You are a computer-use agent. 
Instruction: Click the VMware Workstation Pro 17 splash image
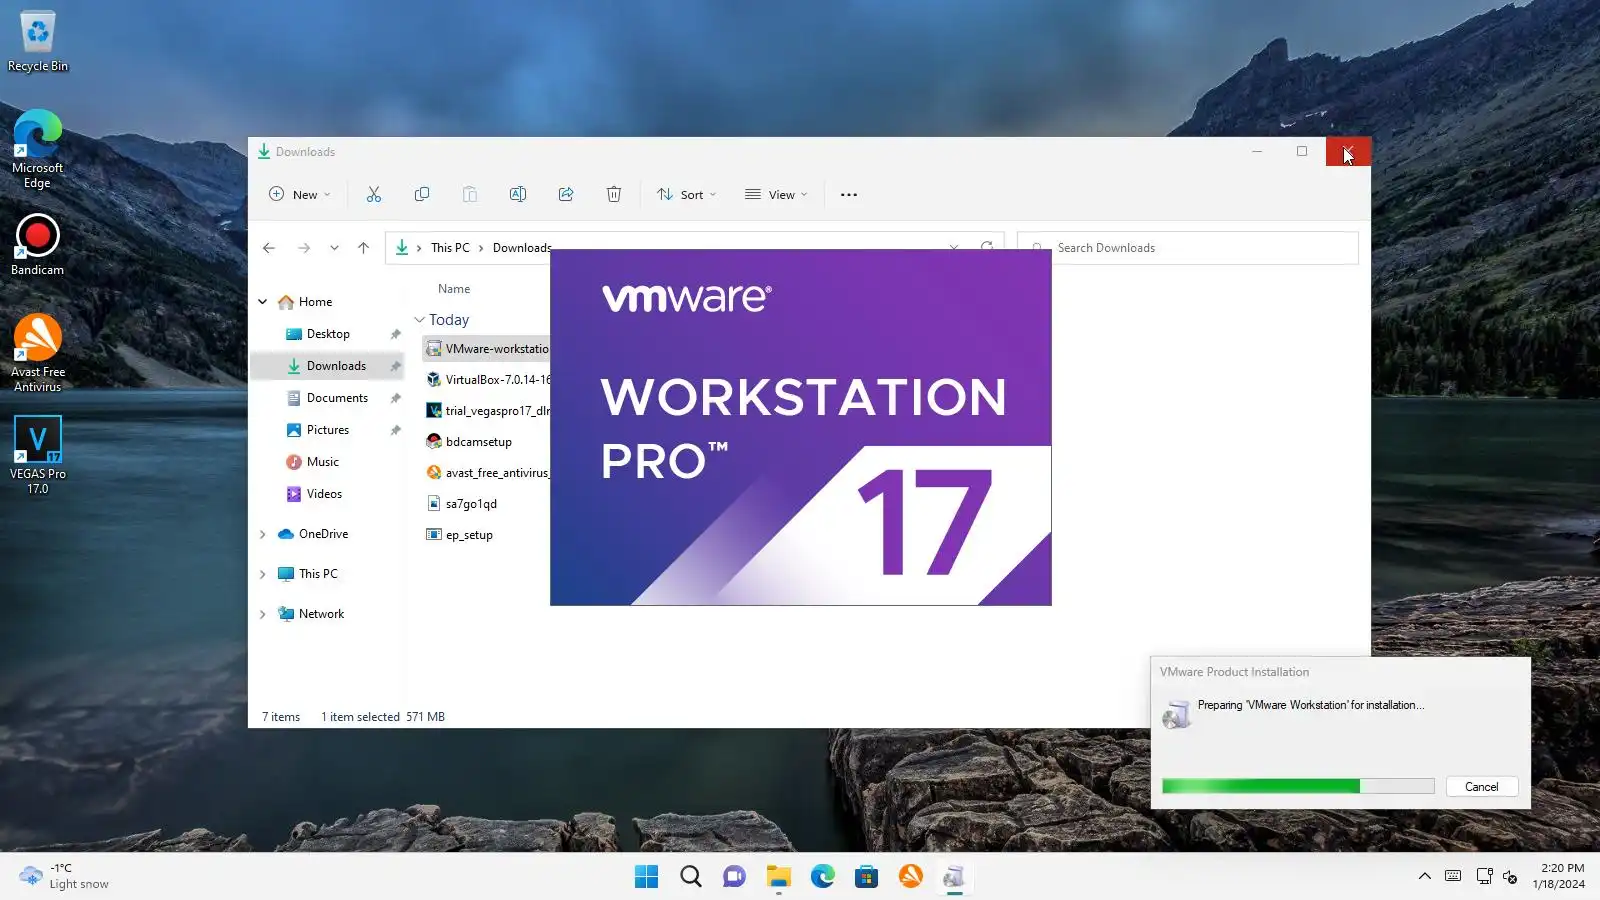click(801, 427)
